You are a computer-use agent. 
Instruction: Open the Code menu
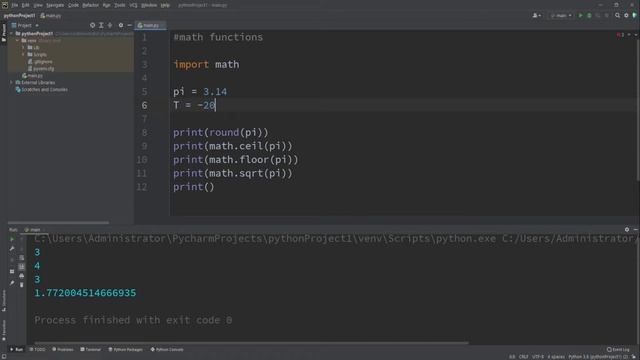tap(73, 5)
